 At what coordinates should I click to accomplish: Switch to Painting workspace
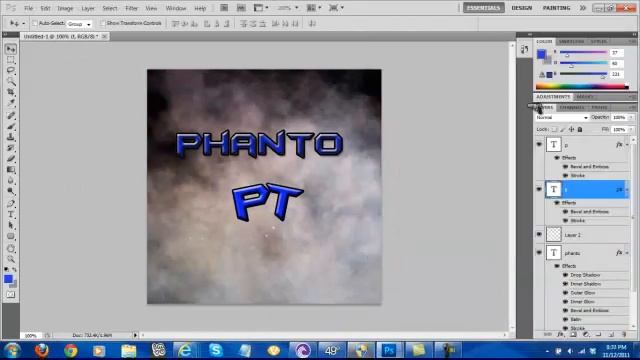pyautogui.click(x=556, y=8)
